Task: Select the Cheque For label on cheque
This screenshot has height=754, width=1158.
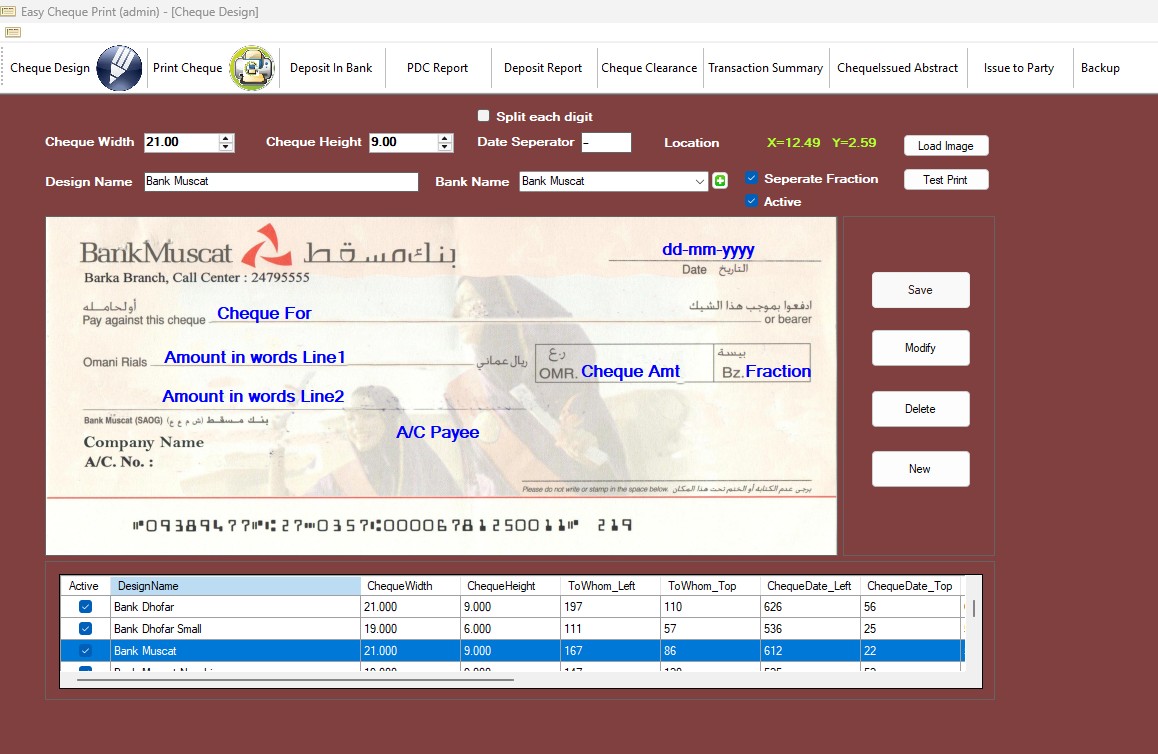Action: (x=264, y=313)
